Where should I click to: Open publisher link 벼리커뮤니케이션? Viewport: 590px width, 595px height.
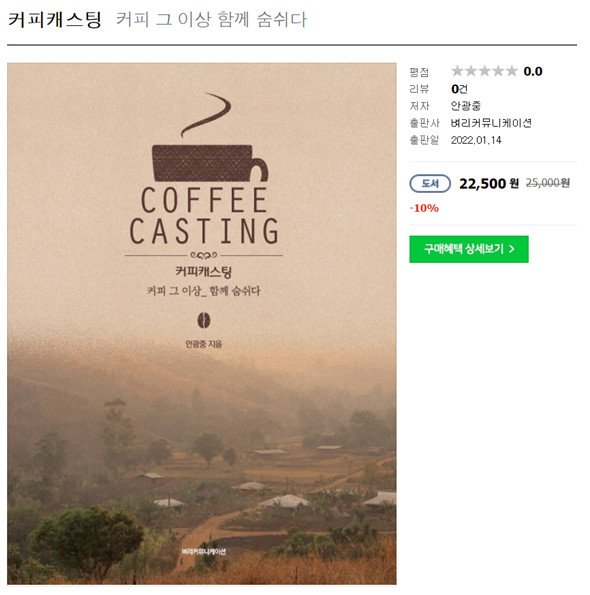tap(491, 123)
